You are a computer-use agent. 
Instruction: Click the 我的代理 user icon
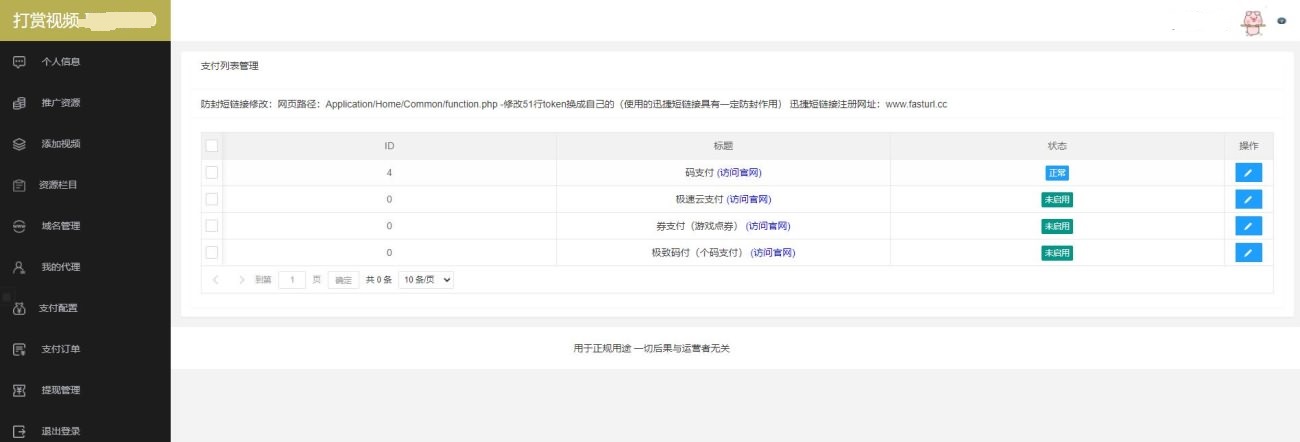coord(18,267)
